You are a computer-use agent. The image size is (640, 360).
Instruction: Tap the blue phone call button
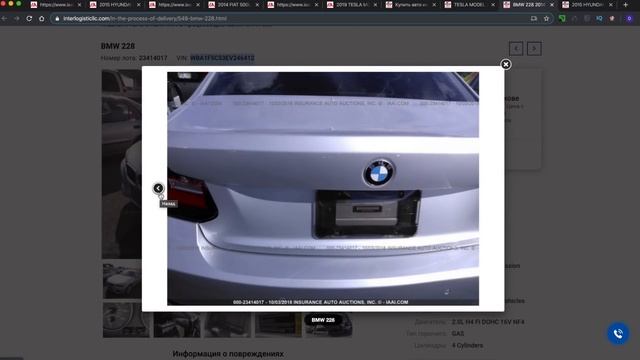618,333
